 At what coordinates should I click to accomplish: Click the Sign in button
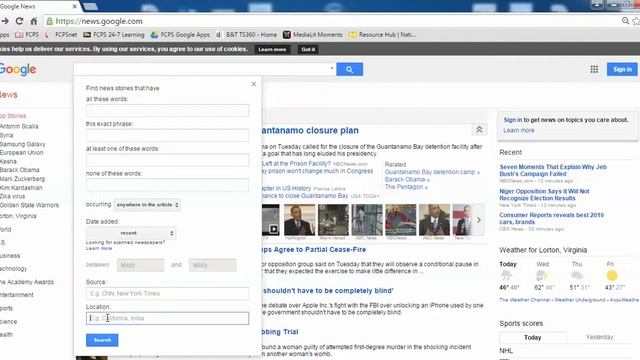[622, 69]
